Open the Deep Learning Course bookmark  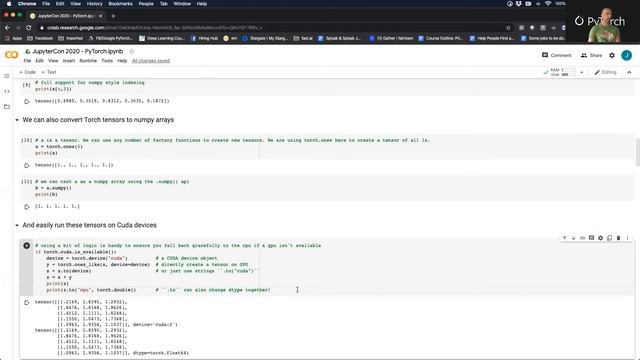click(162, 38)
